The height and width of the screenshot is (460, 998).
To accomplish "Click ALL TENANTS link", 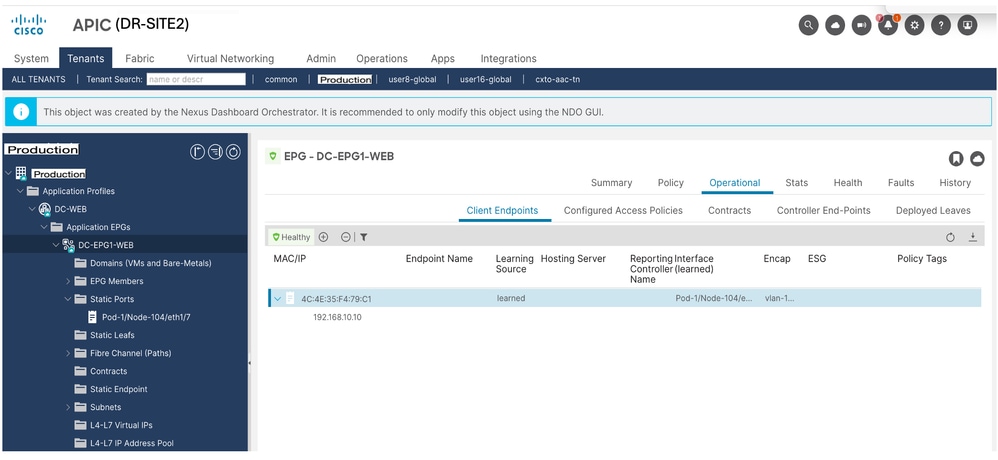I will point(38,80).
